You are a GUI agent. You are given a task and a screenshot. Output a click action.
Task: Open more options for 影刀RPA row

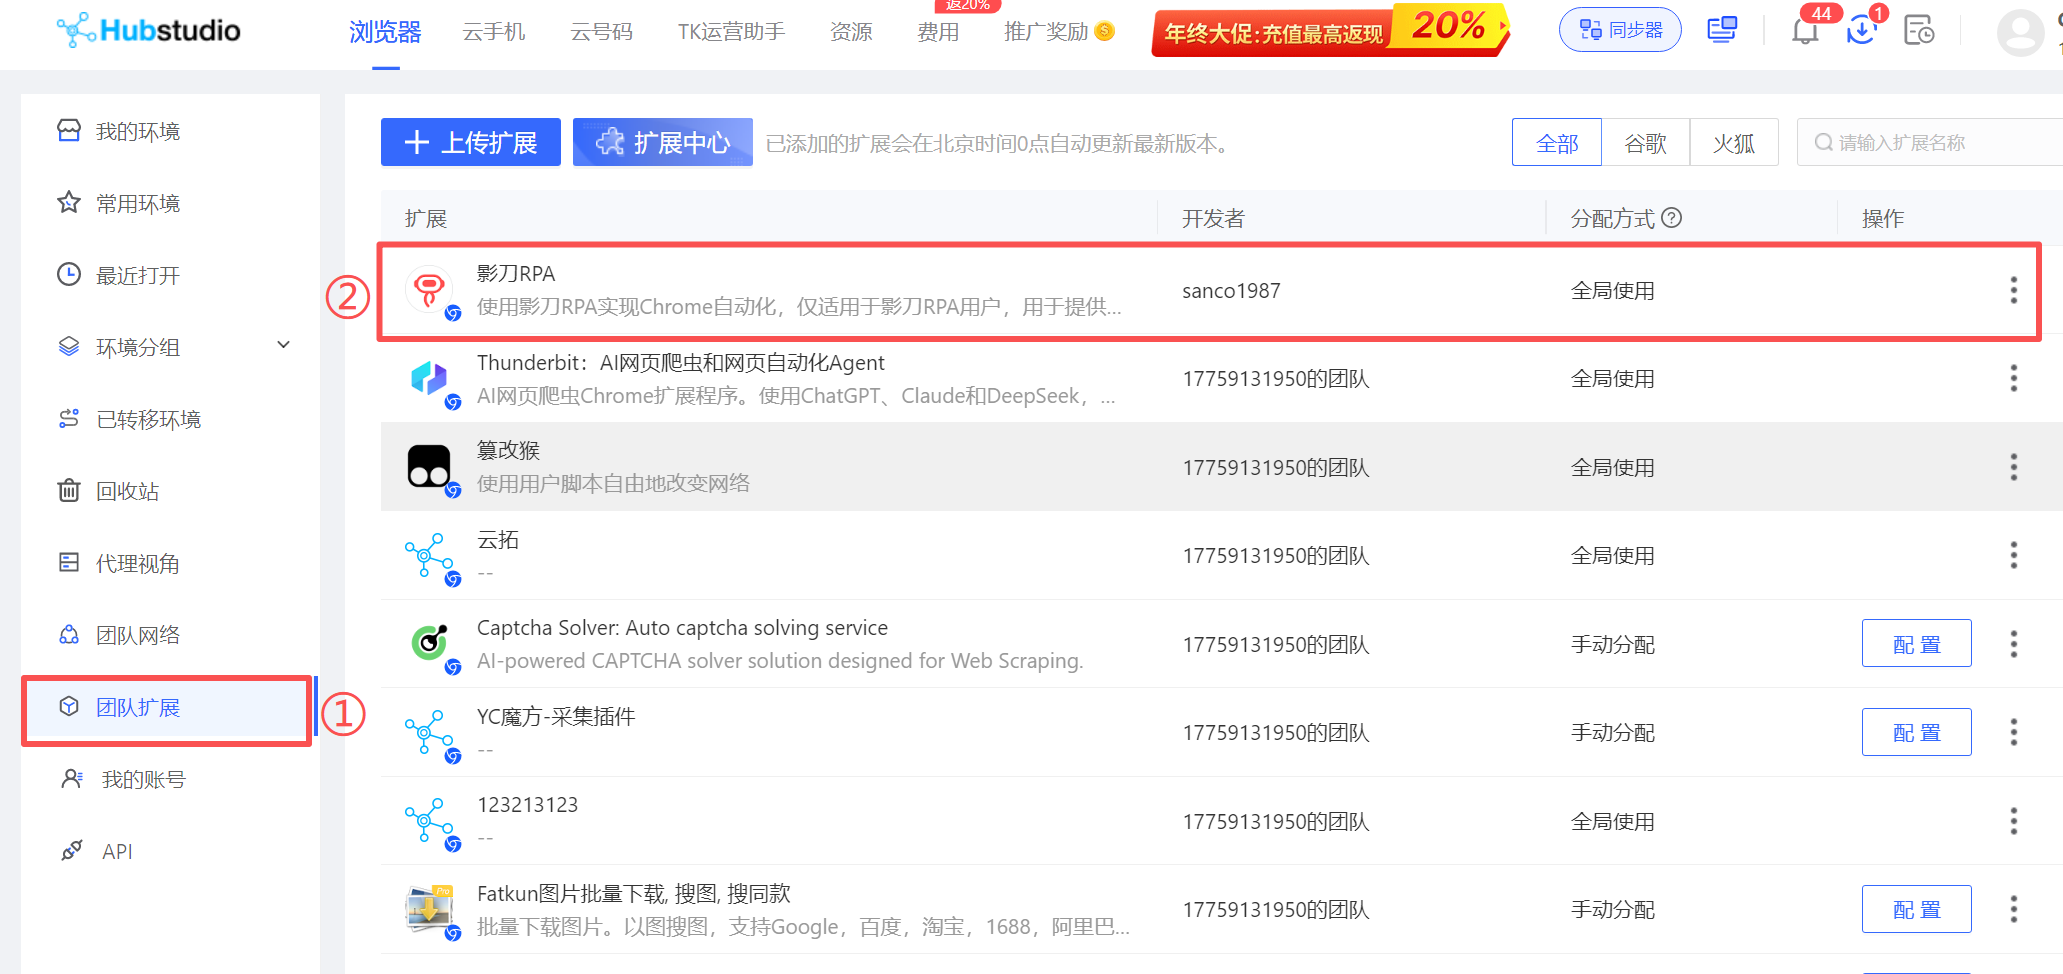coord(2014,290)
